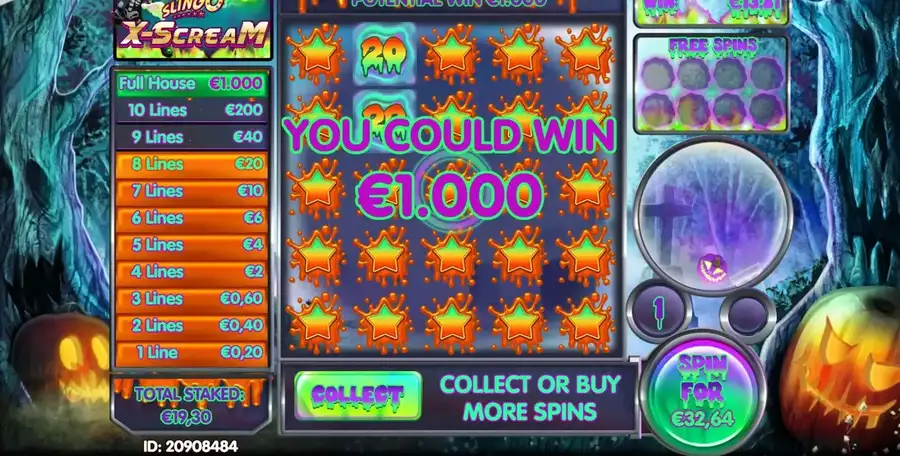Click the green COLLECT button
Screen dimensions: 900x456
(x=358, y=395)
